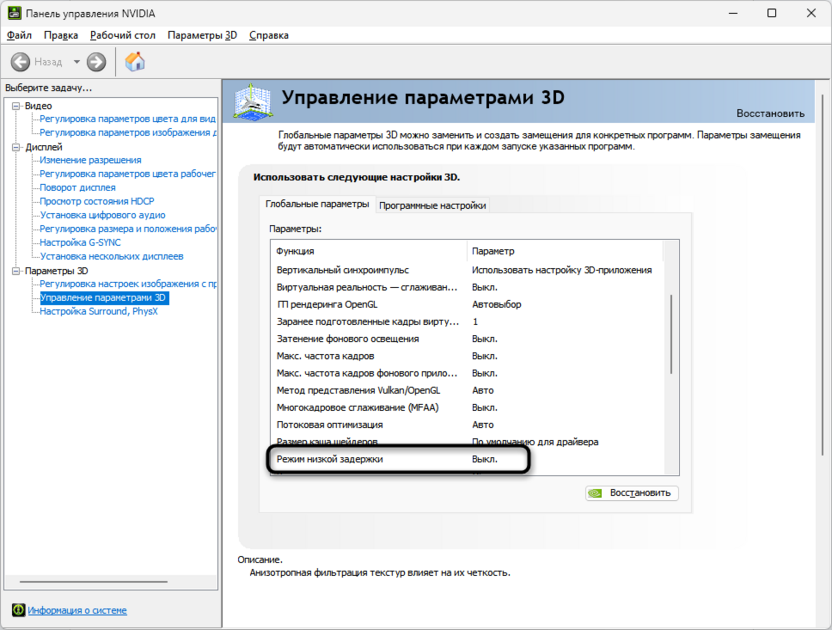Select ГП рендеринга OpenGL row

coord(467,305)
